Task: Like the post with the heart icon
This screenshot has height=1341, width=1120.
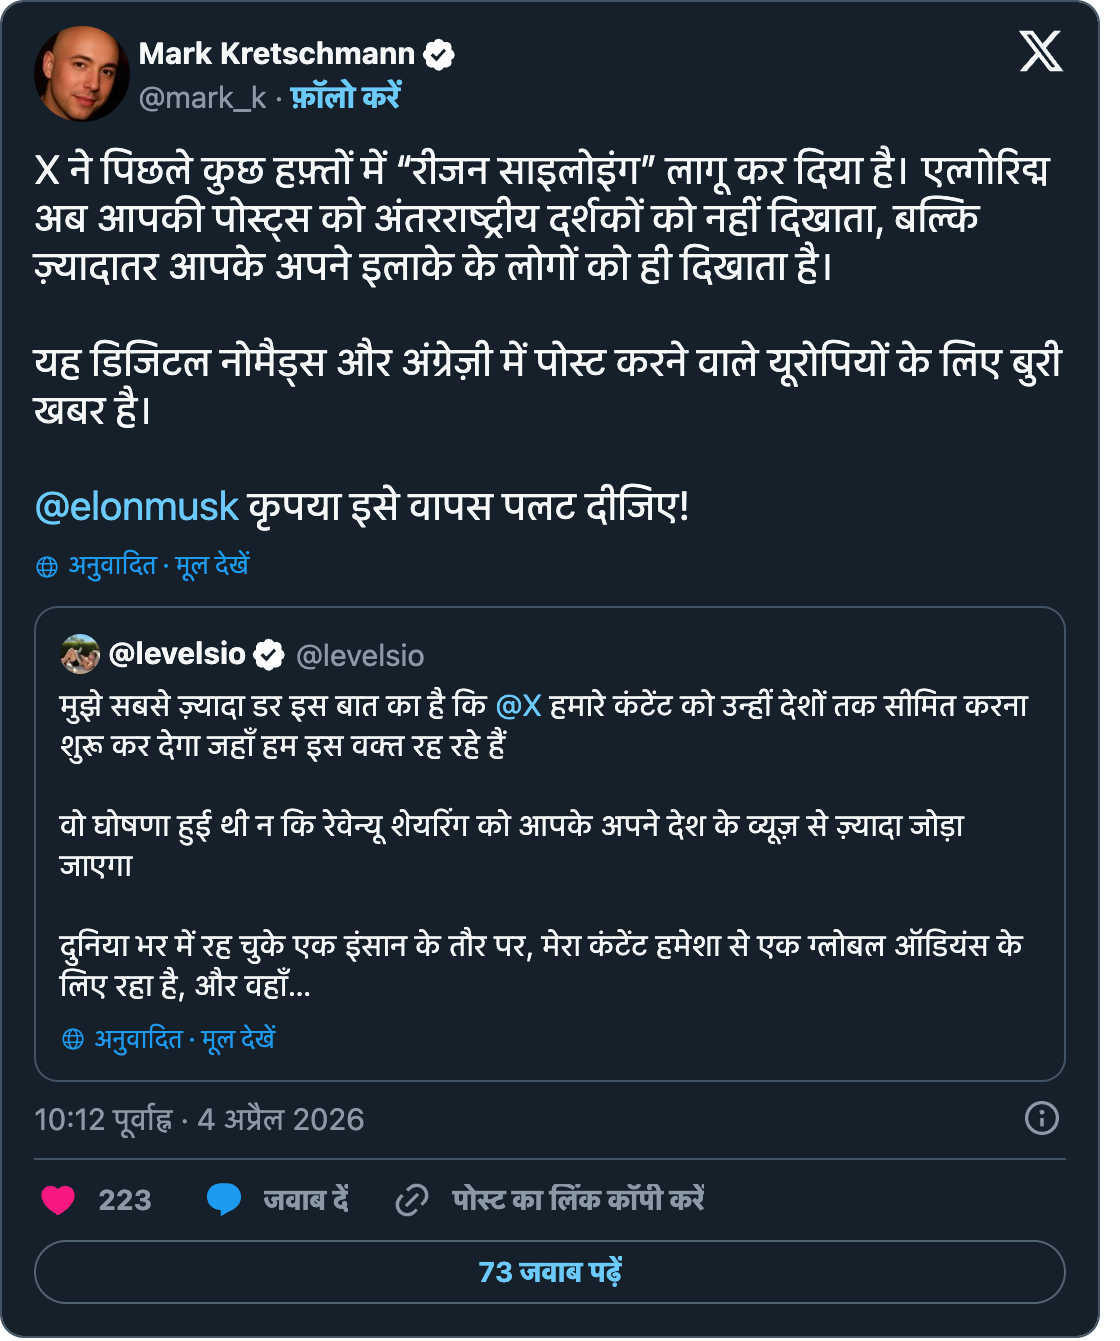Action: pyautogui.click(x=58, y=1199)
